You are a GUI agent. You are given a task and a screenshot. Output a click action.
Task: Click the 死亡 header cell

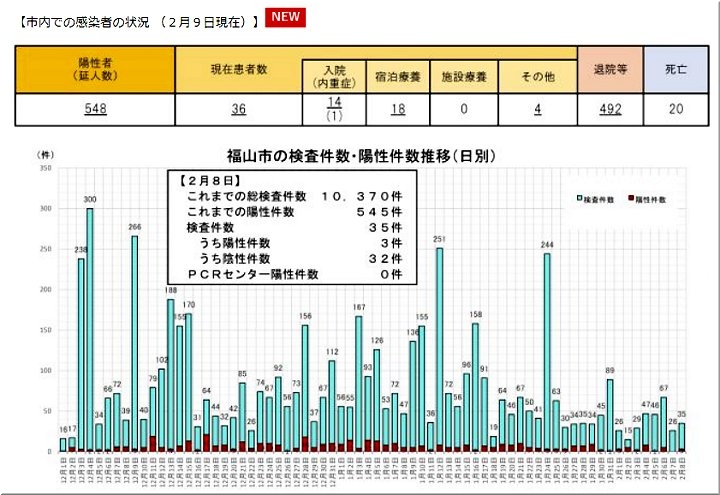675,69
